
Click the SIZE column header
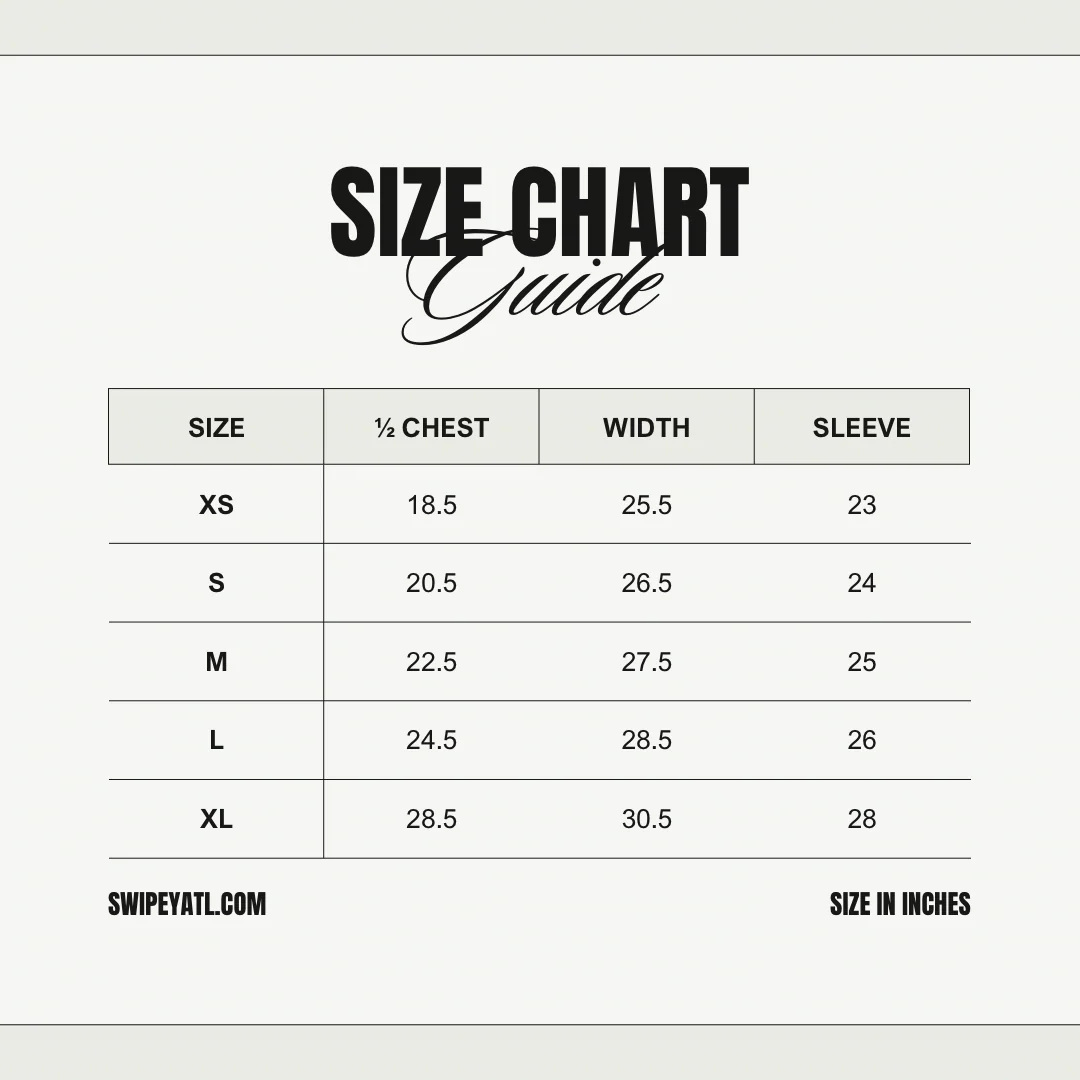216,428
